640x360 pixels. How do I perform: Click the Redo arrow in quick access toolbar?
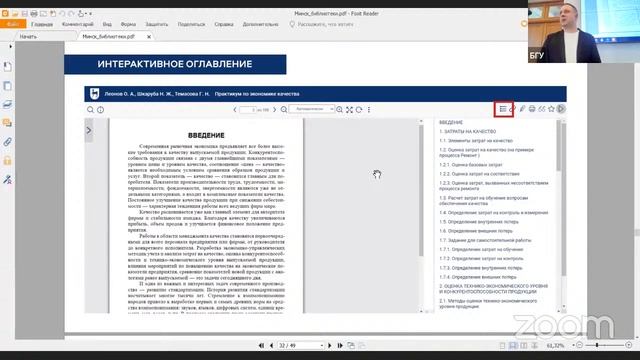(x=72, y=14)
